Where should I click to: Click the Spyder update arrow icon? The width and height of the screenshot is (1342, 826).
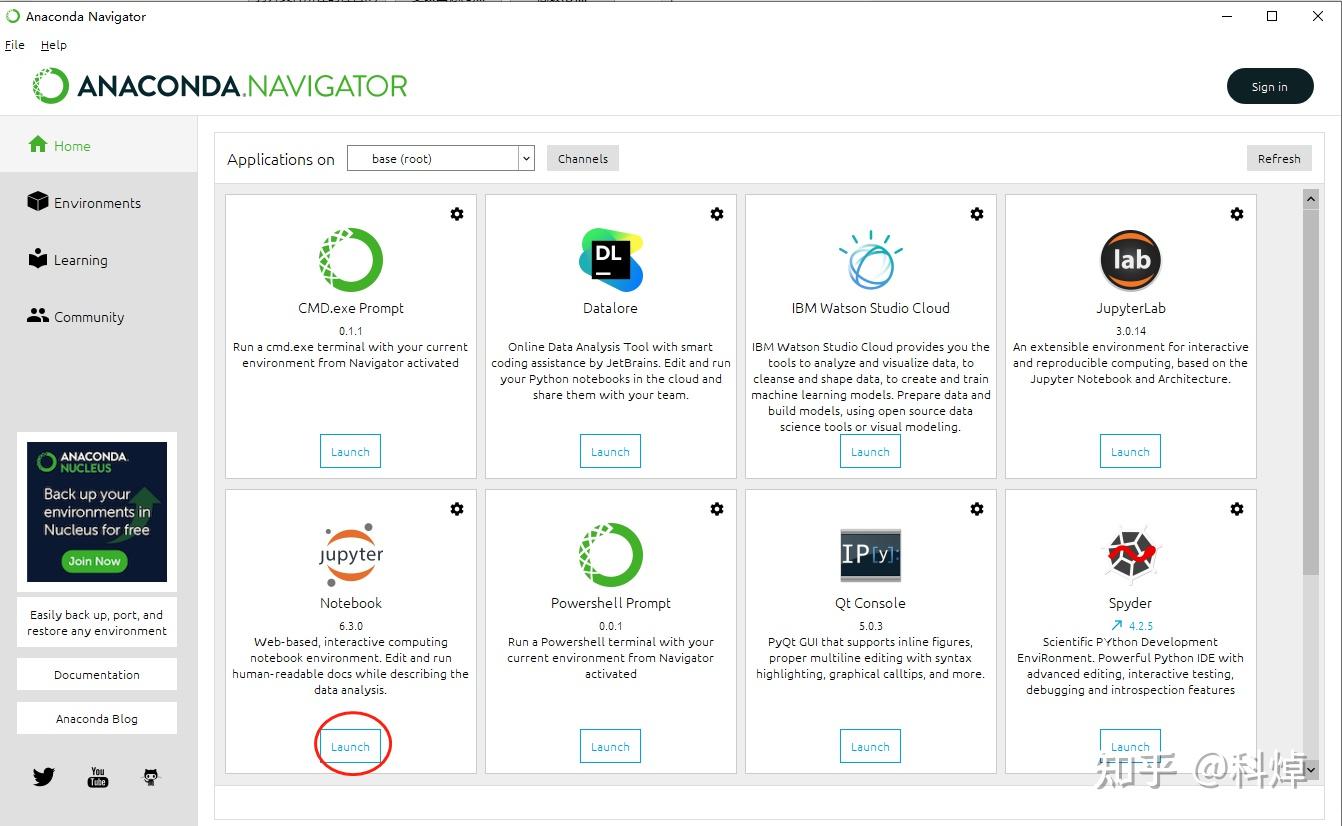[x=1116, y=626]
